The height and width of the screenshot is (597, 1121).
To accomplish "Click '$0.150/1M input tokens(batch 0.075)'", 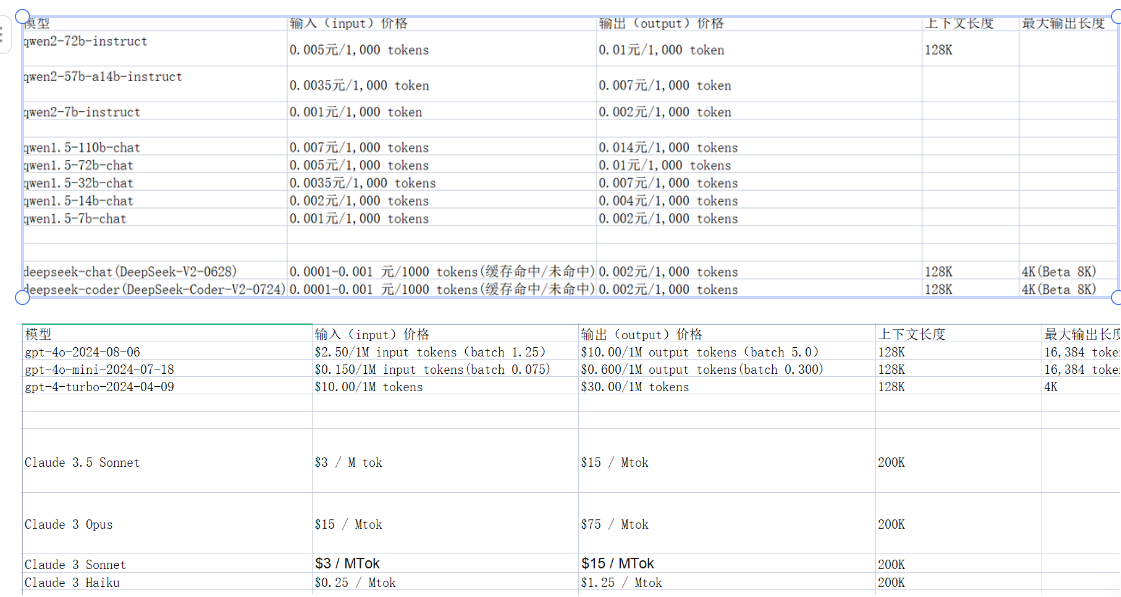I will [x=433, y=370].
